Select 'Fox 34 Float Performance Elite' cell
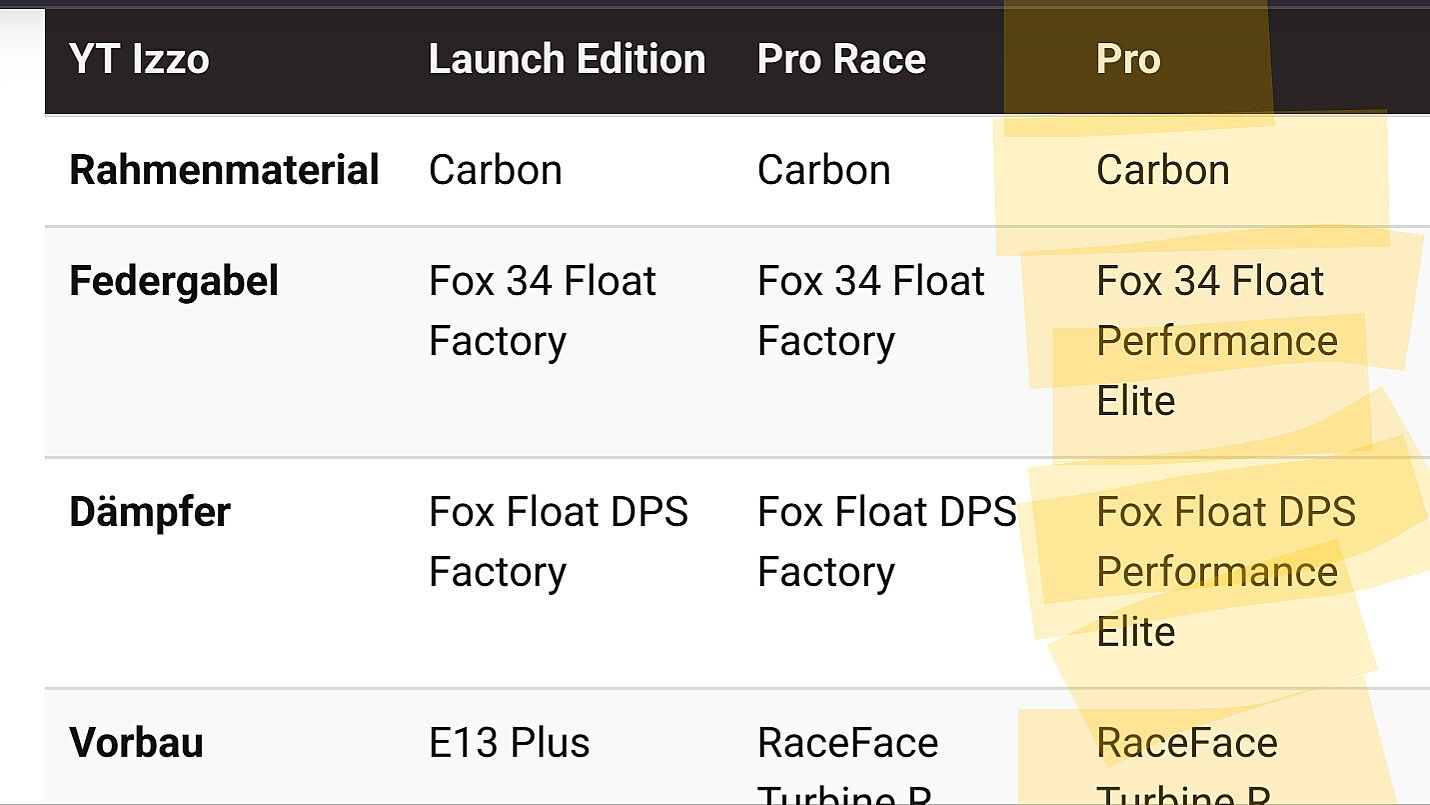 (x=1216, y=341)
